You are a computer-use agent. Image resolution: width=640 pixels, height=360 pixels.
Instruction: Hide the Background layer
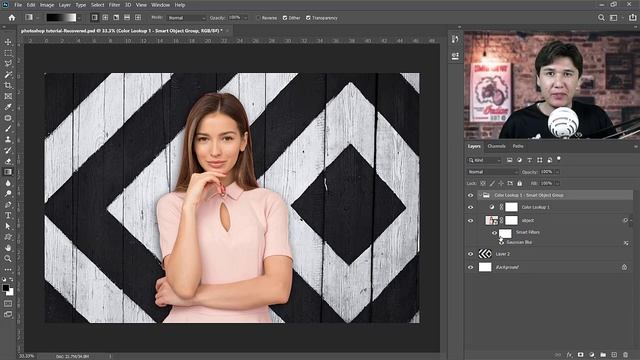(470, 267)
